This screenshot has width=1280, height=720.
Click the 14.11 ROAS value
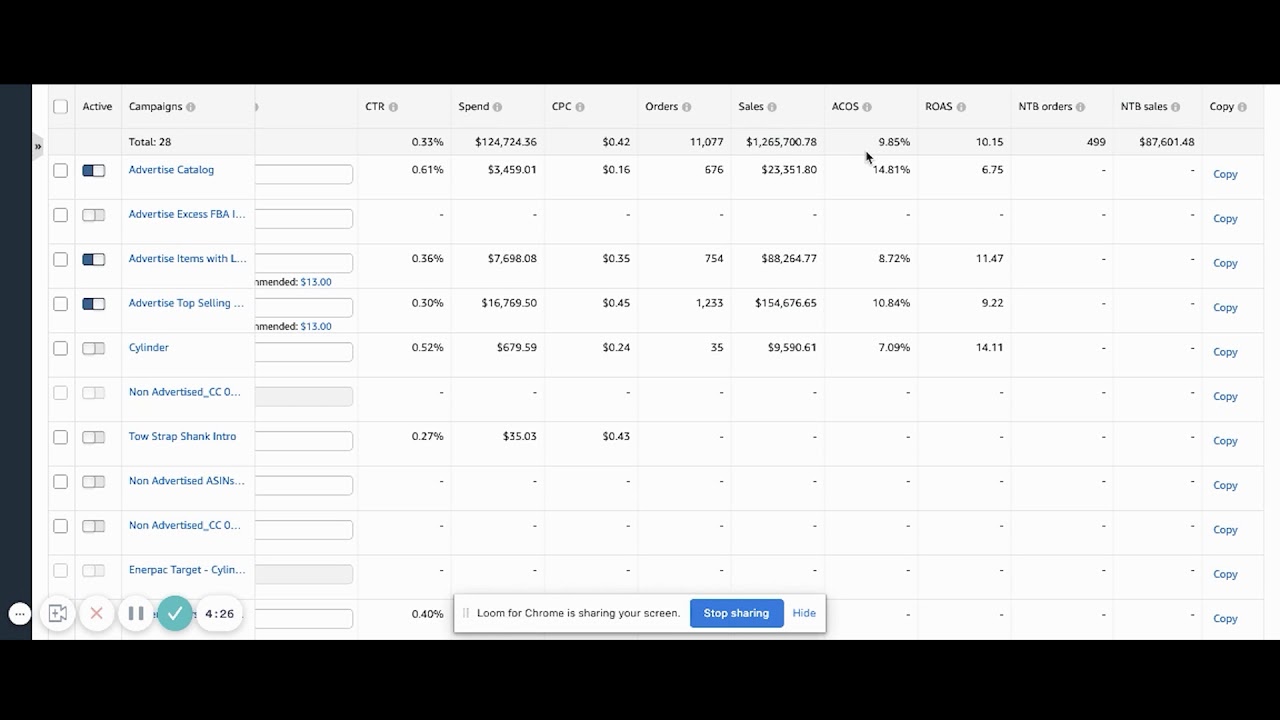[x=988, y=348]
